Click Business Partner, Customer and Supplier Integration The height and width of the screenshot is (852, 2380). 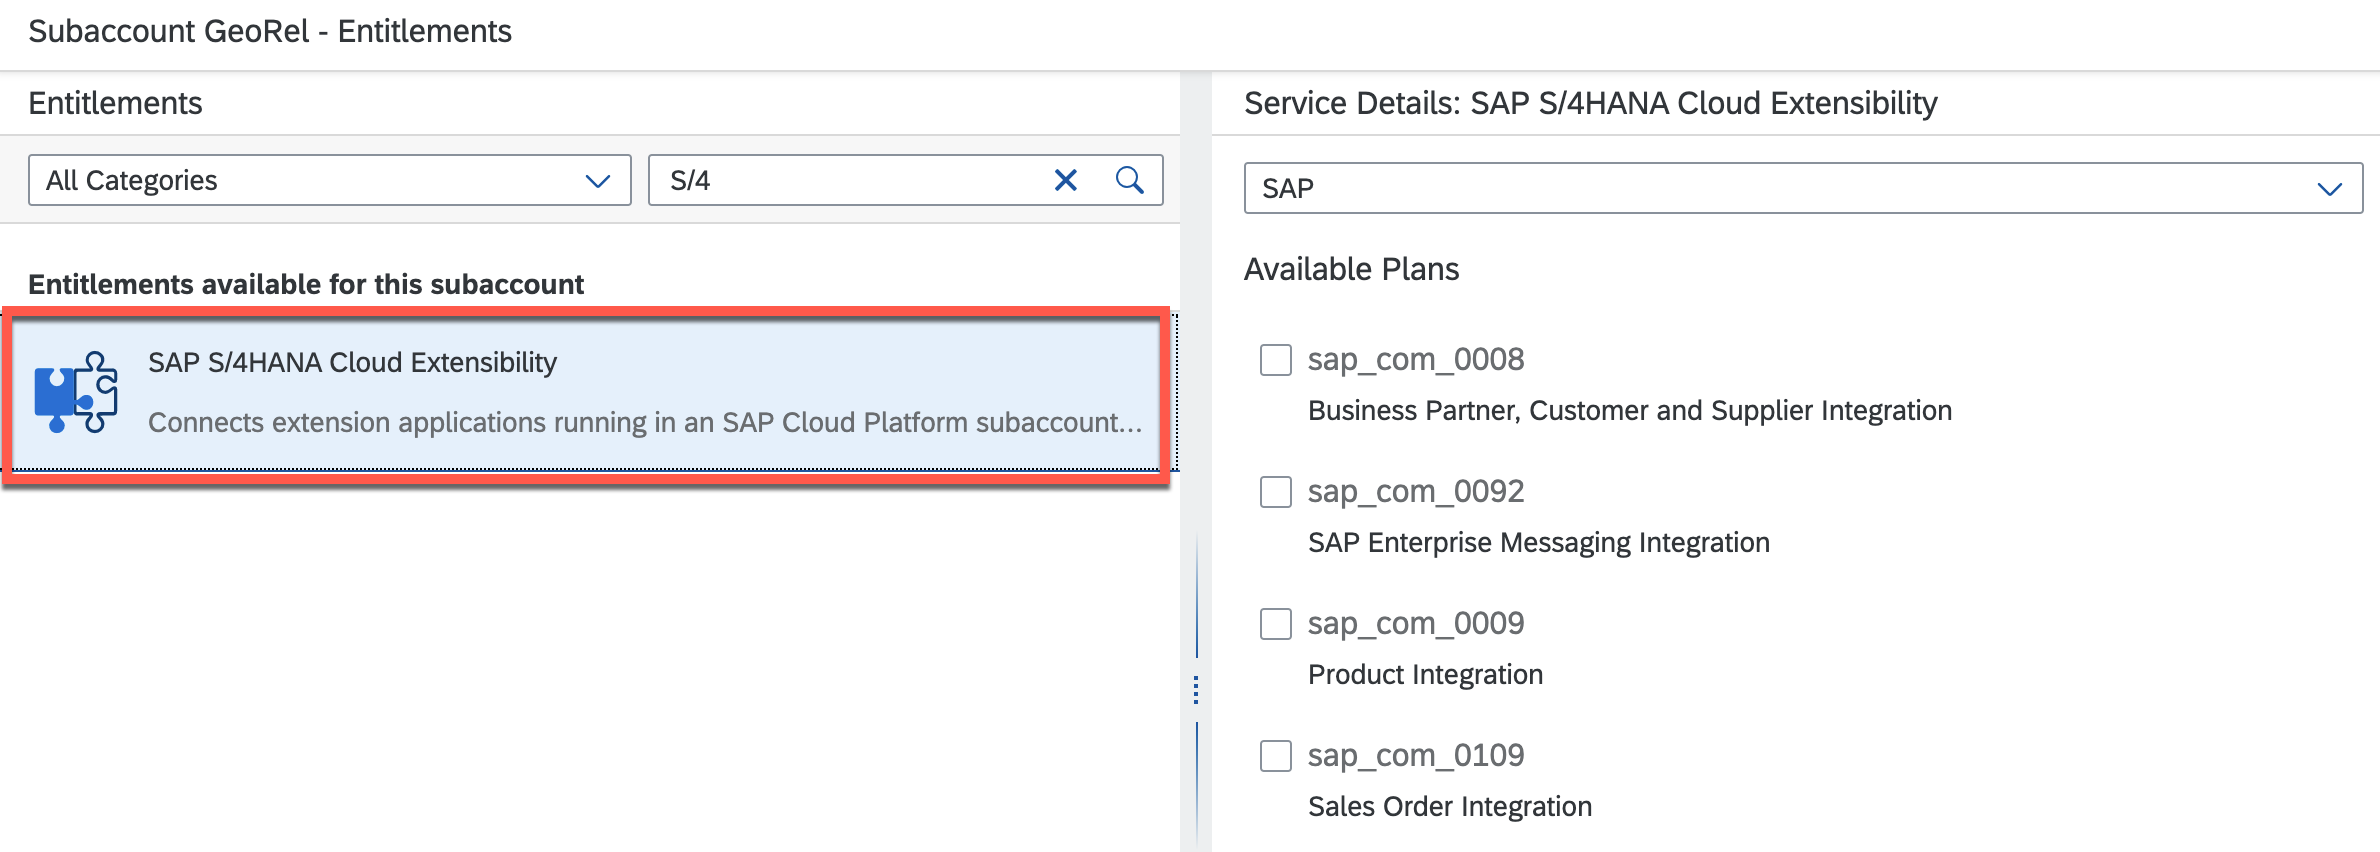point(1630,411)
